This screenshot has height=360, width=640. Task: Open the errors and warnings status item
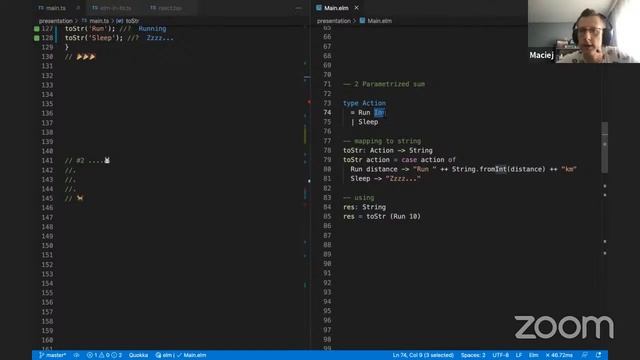pyautogui.click(x=104, y=355)
